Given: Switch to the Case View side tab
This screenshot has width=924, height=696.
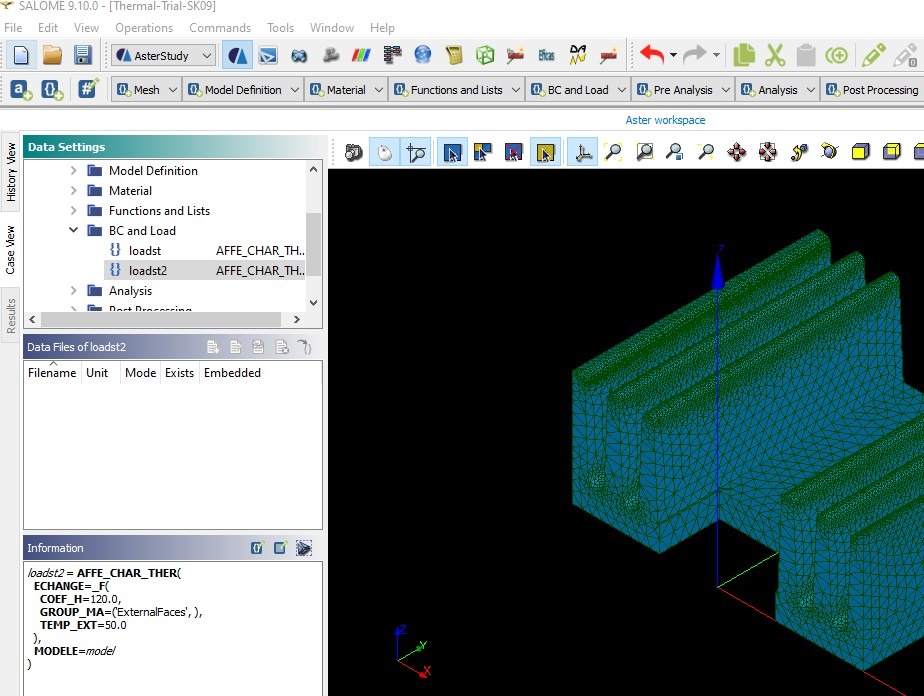Looking at the screenshot, I should click(x=11, y=250).
